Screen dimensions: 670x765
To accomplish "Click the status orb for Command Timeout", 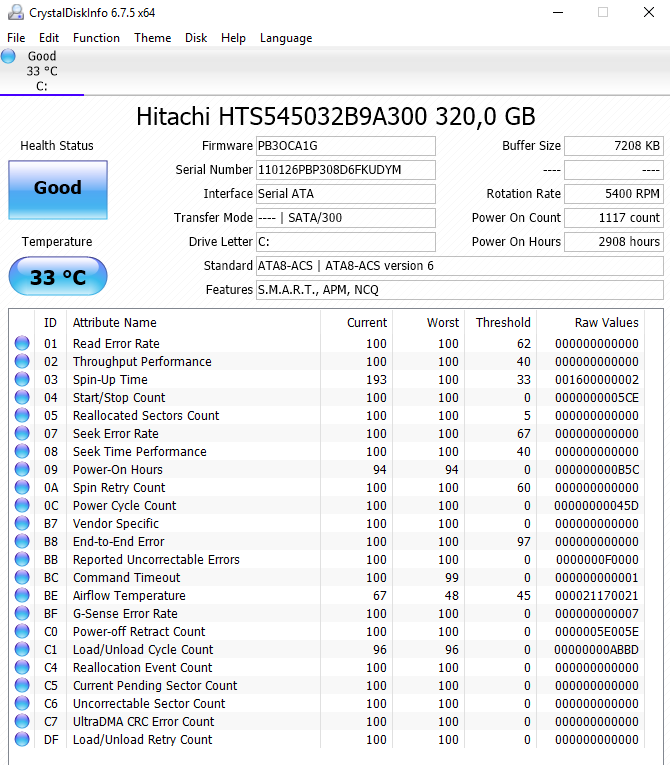I will pyautogui.click(x=22, y=578).
